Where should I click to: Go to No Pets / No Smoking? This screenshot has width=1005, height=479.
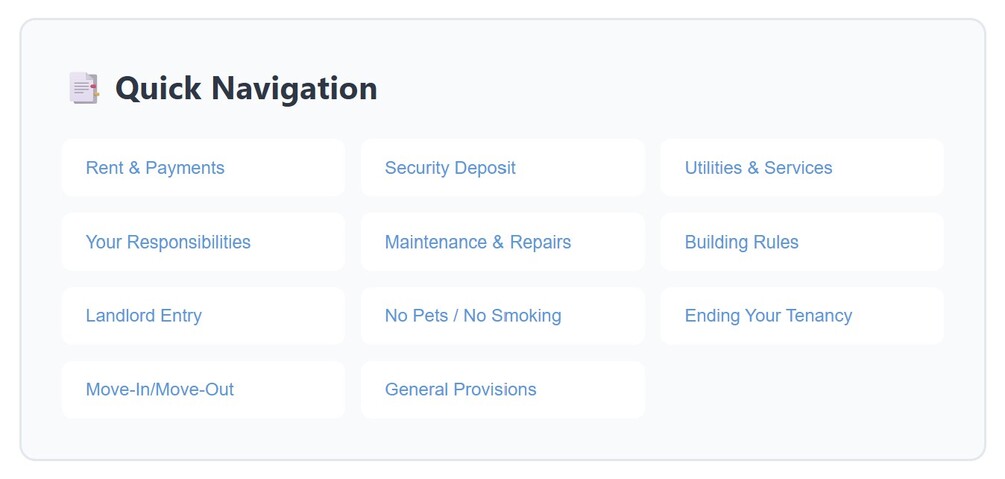coord(473,316)
